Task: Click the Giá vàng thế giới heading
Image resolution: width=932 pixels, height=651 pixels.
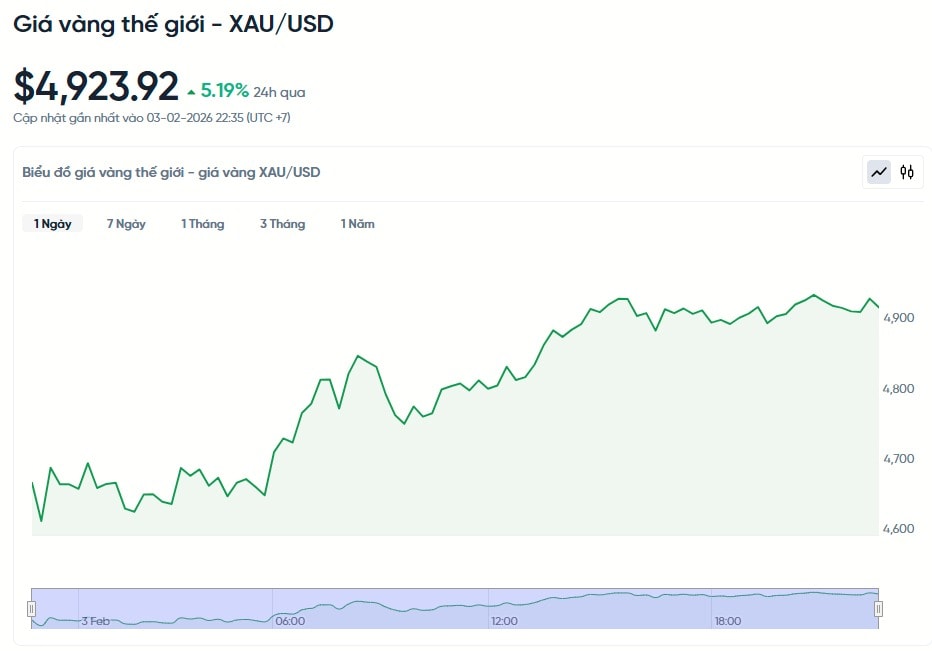Action: pos(173,24)
